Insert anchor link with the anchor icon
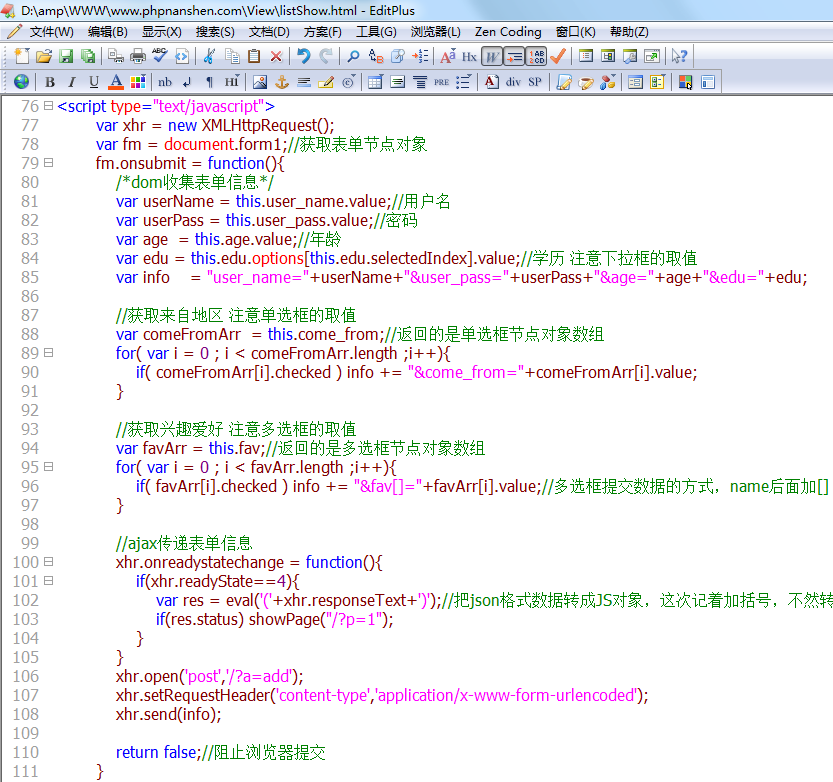 click(x=282, y=82)
